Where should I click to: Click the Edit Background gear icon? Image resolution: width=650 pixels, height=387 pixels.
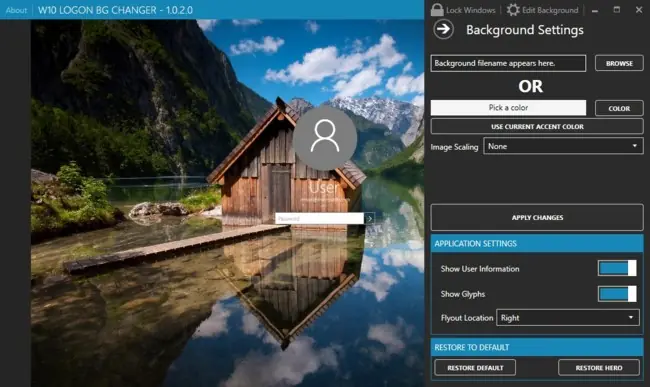(513, 10)
